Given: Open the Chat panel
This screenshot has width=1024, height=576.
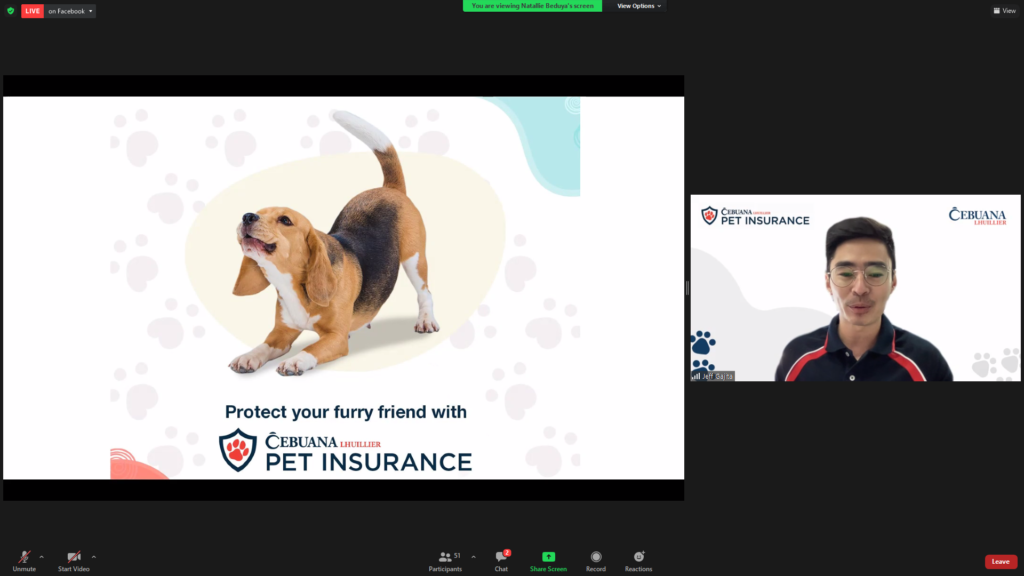Looking at the screenshot, I should (502, 561).
